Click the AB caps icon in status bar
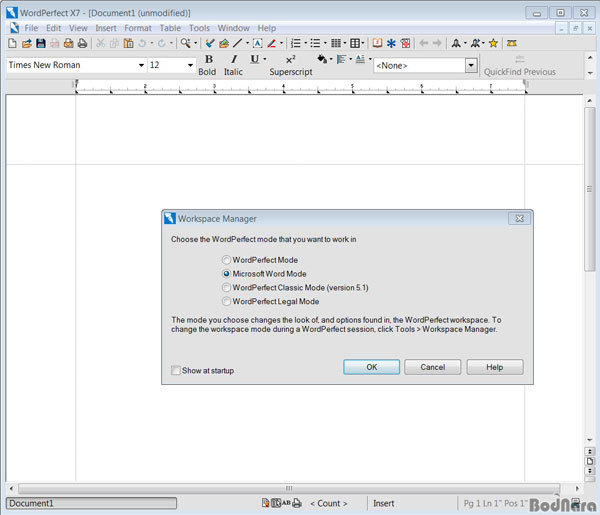 tap(286, 503)
